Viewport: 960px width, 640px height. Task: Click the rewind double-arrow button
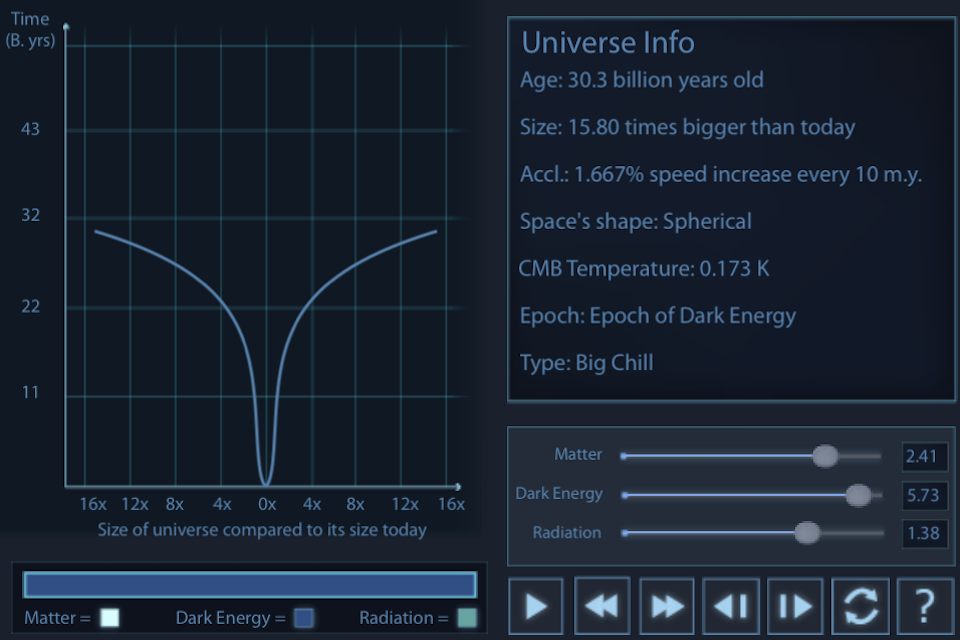click(x=602, y=606)
